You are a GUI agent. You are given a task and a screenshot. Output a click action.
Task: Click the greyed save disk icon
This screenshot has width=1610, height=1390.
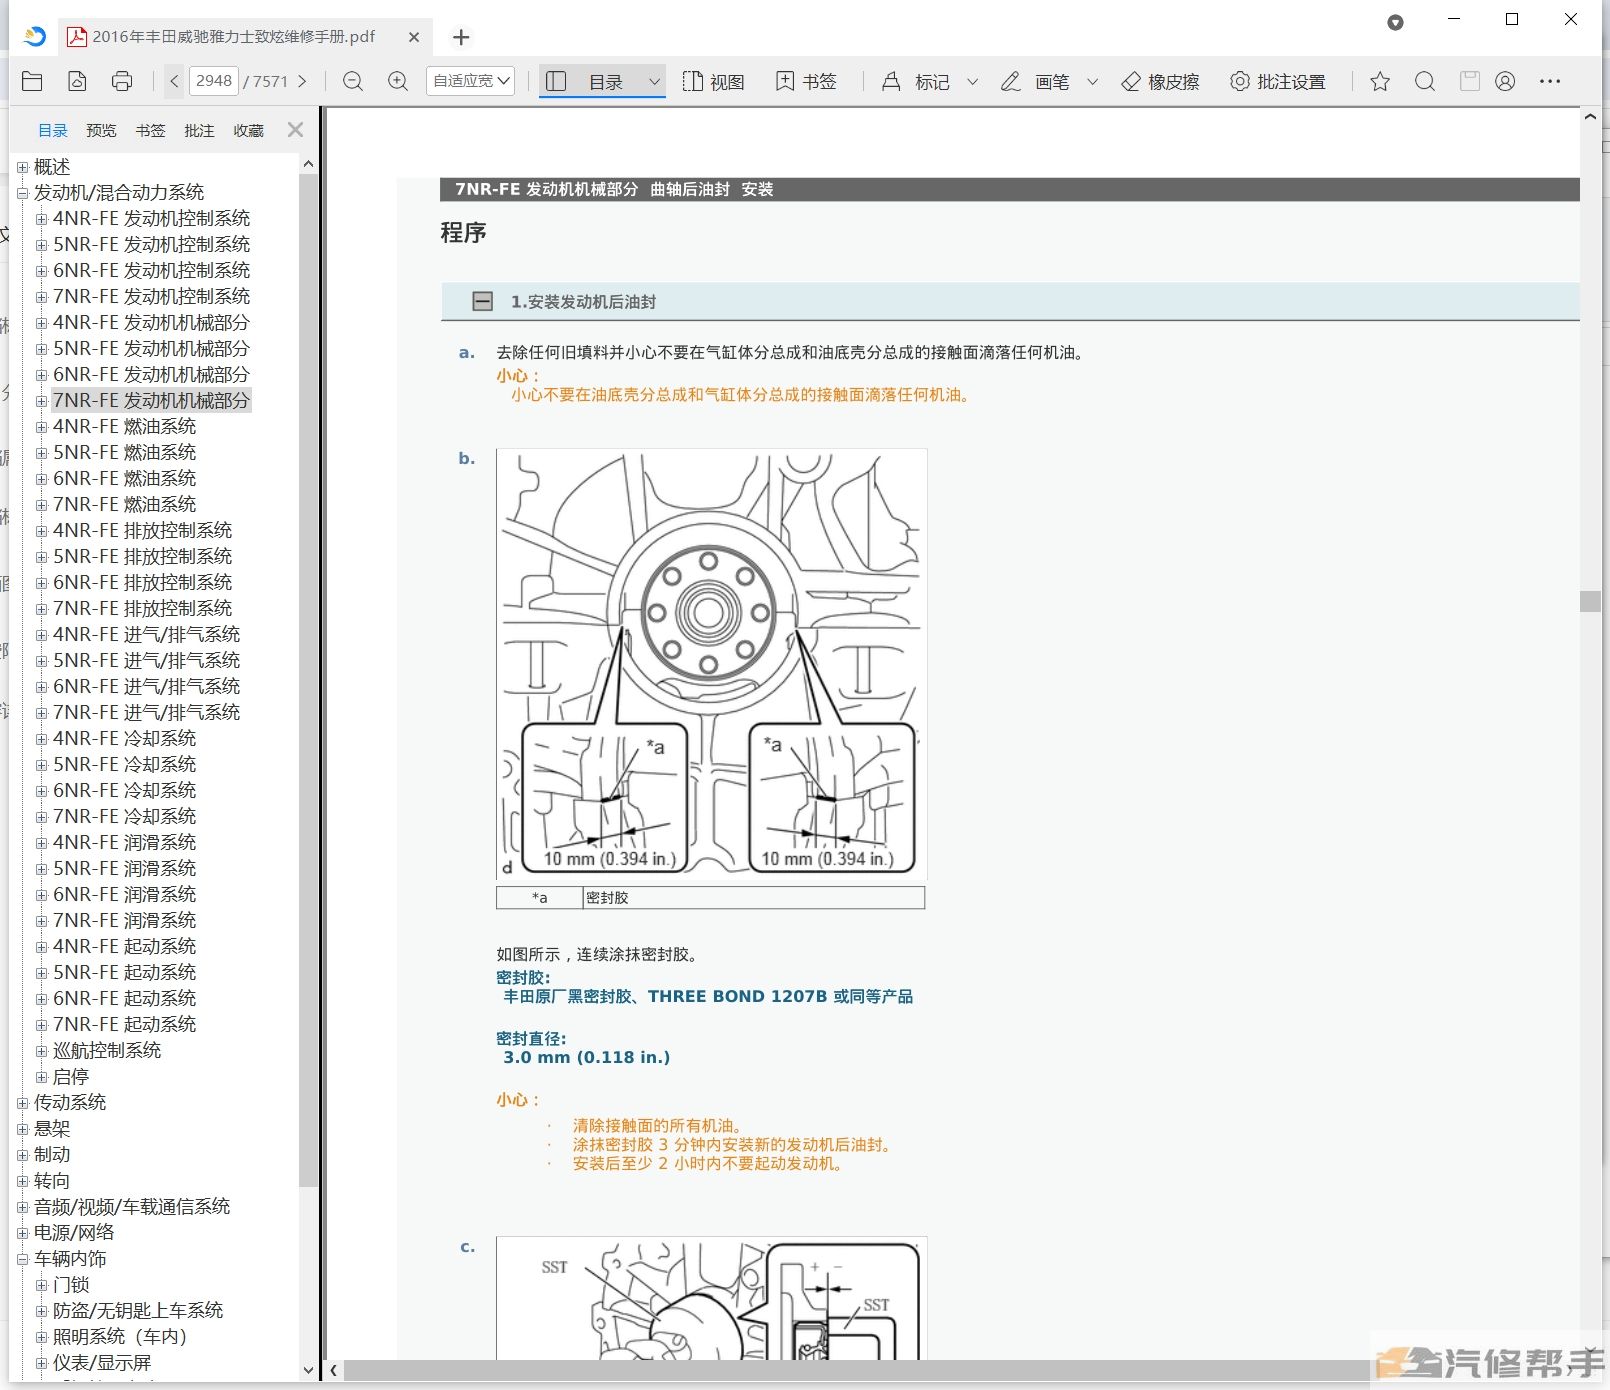[x=1469, y=81]
